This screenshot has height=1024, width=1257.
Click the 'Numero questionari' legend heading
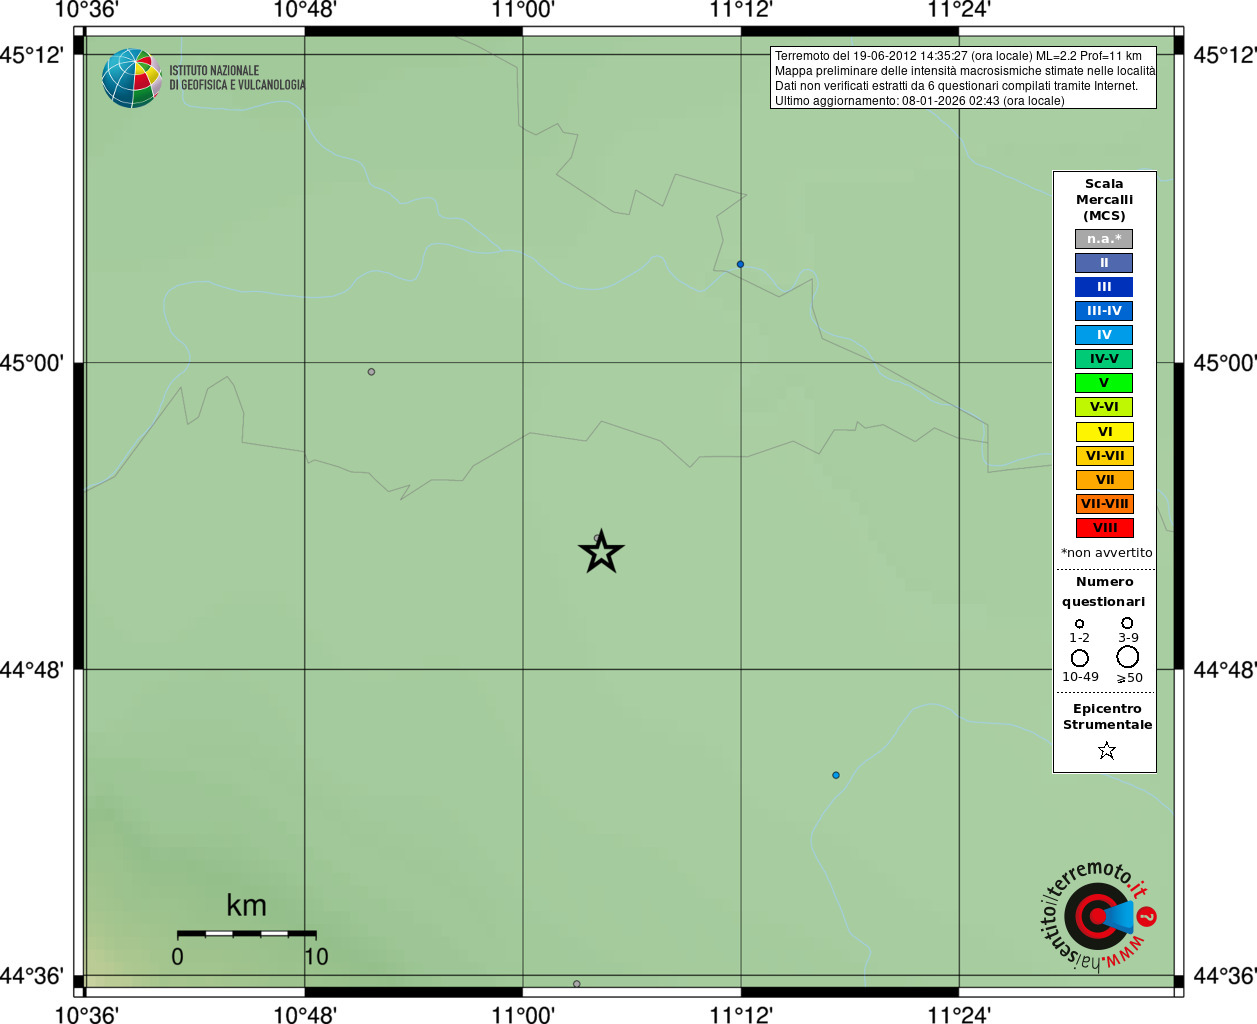pyautogui.click(x=1104, y=592)
